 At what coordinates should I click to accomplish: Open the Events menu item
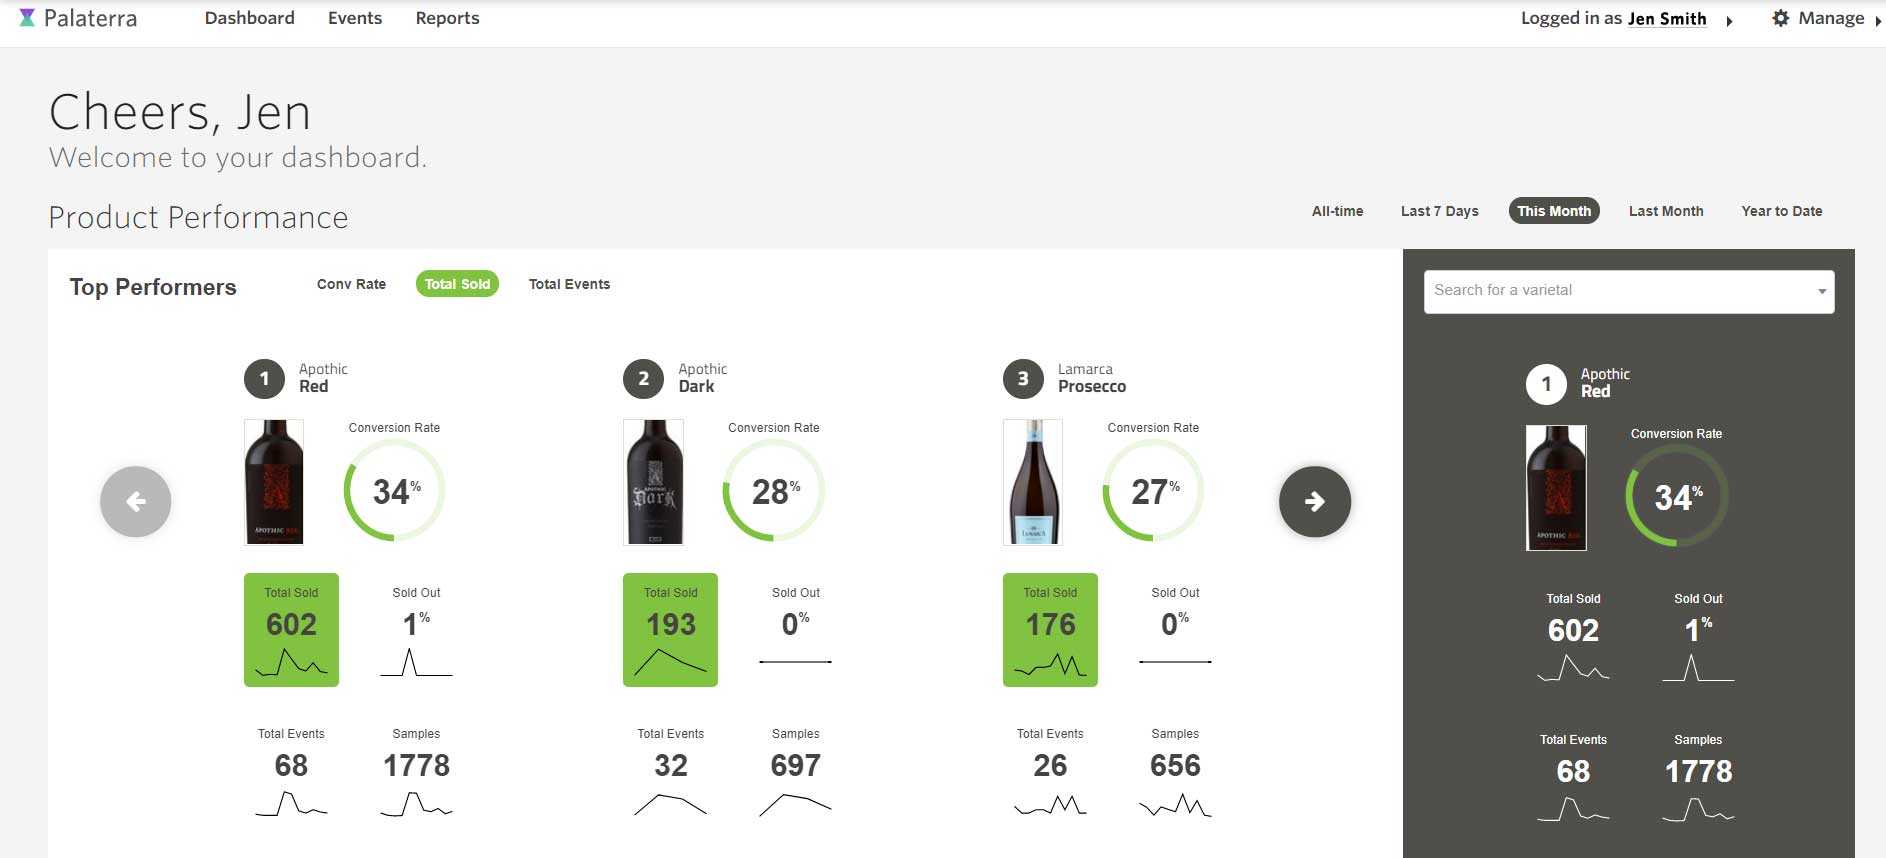(355, 18)
